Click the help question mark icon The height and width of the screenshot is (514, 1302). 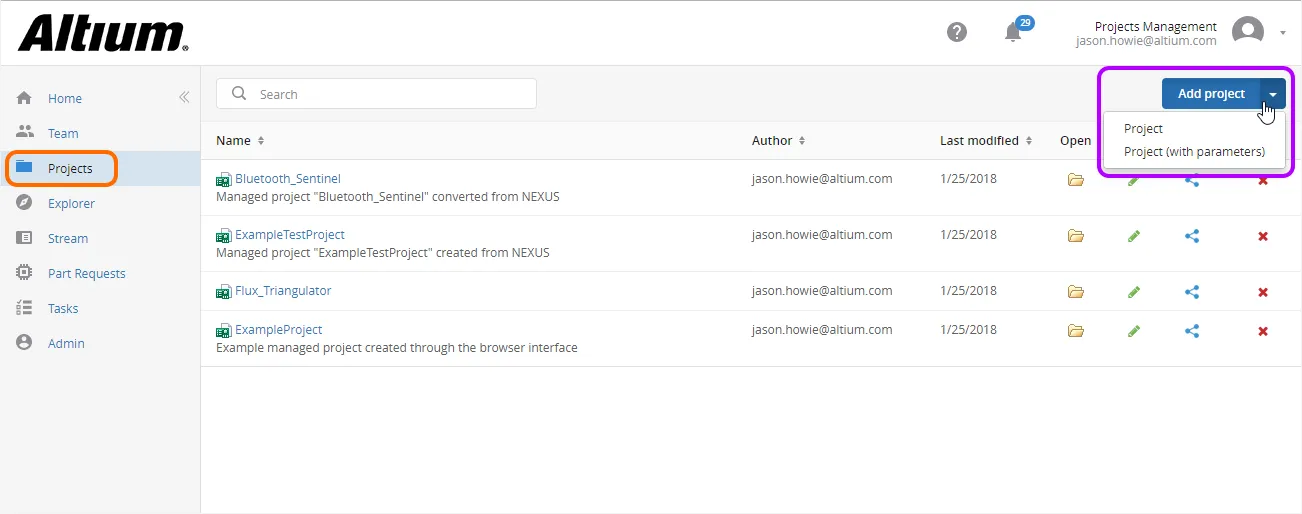point(957,32)
